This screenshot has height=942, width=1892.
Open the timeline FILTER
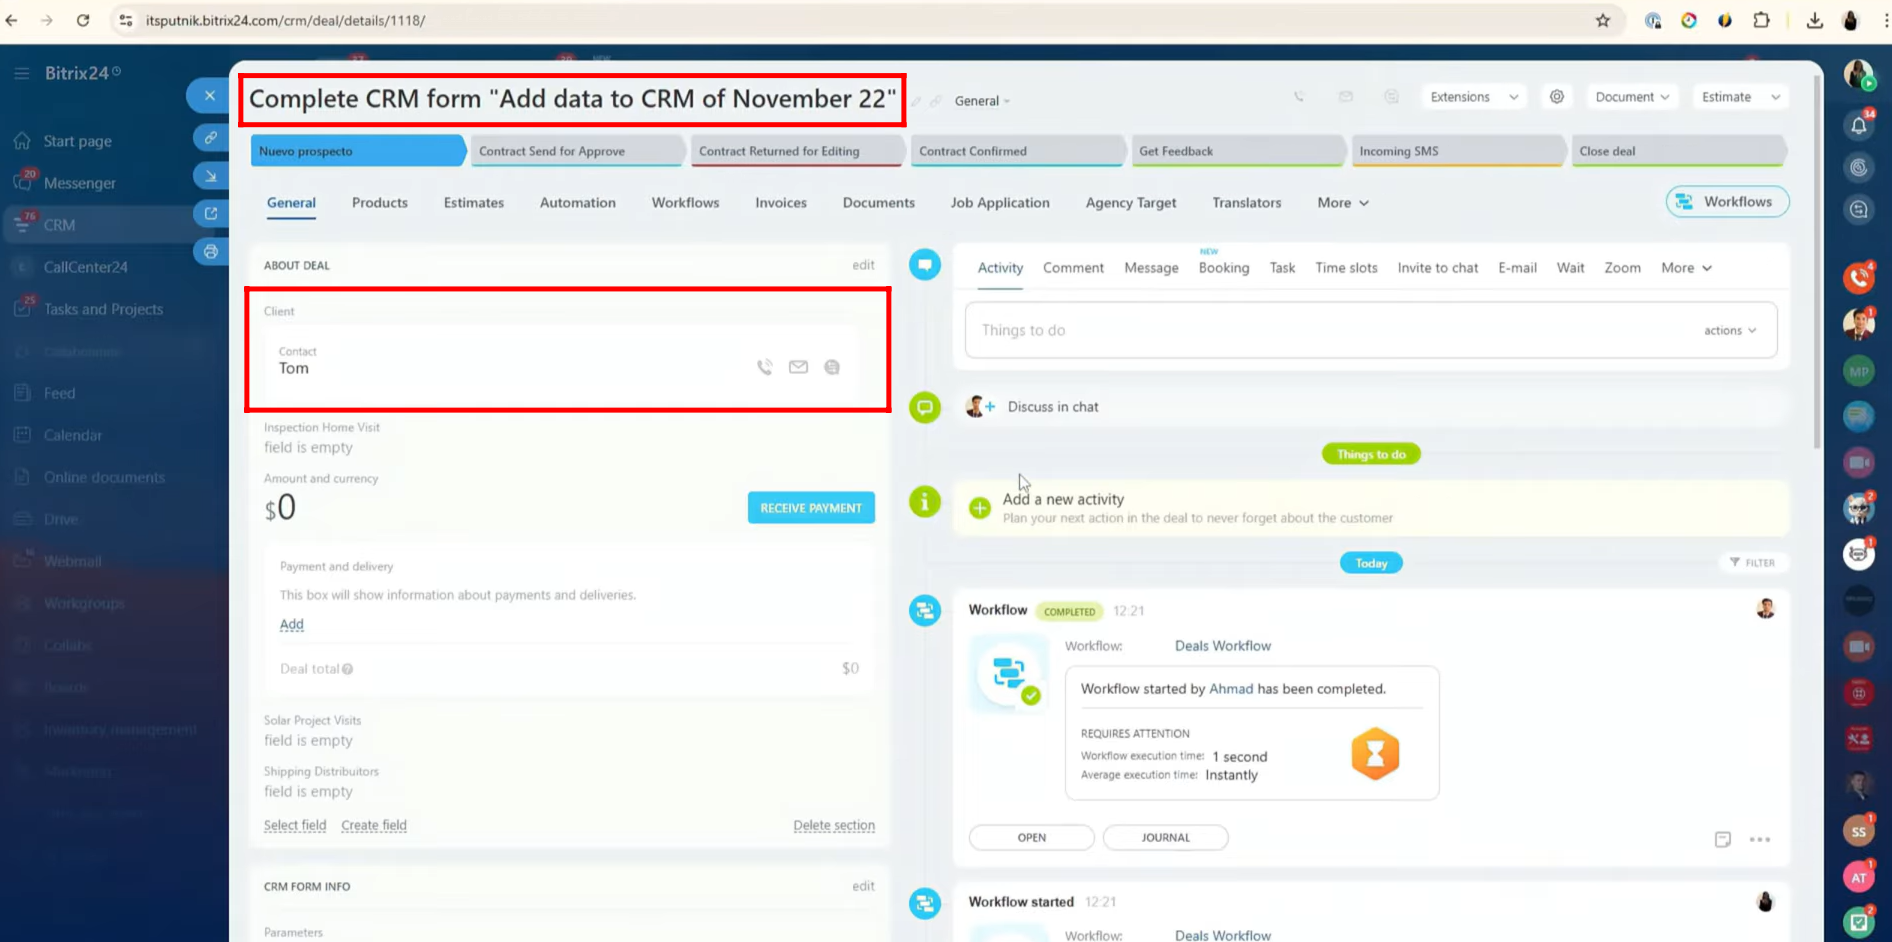[1752, 563]
